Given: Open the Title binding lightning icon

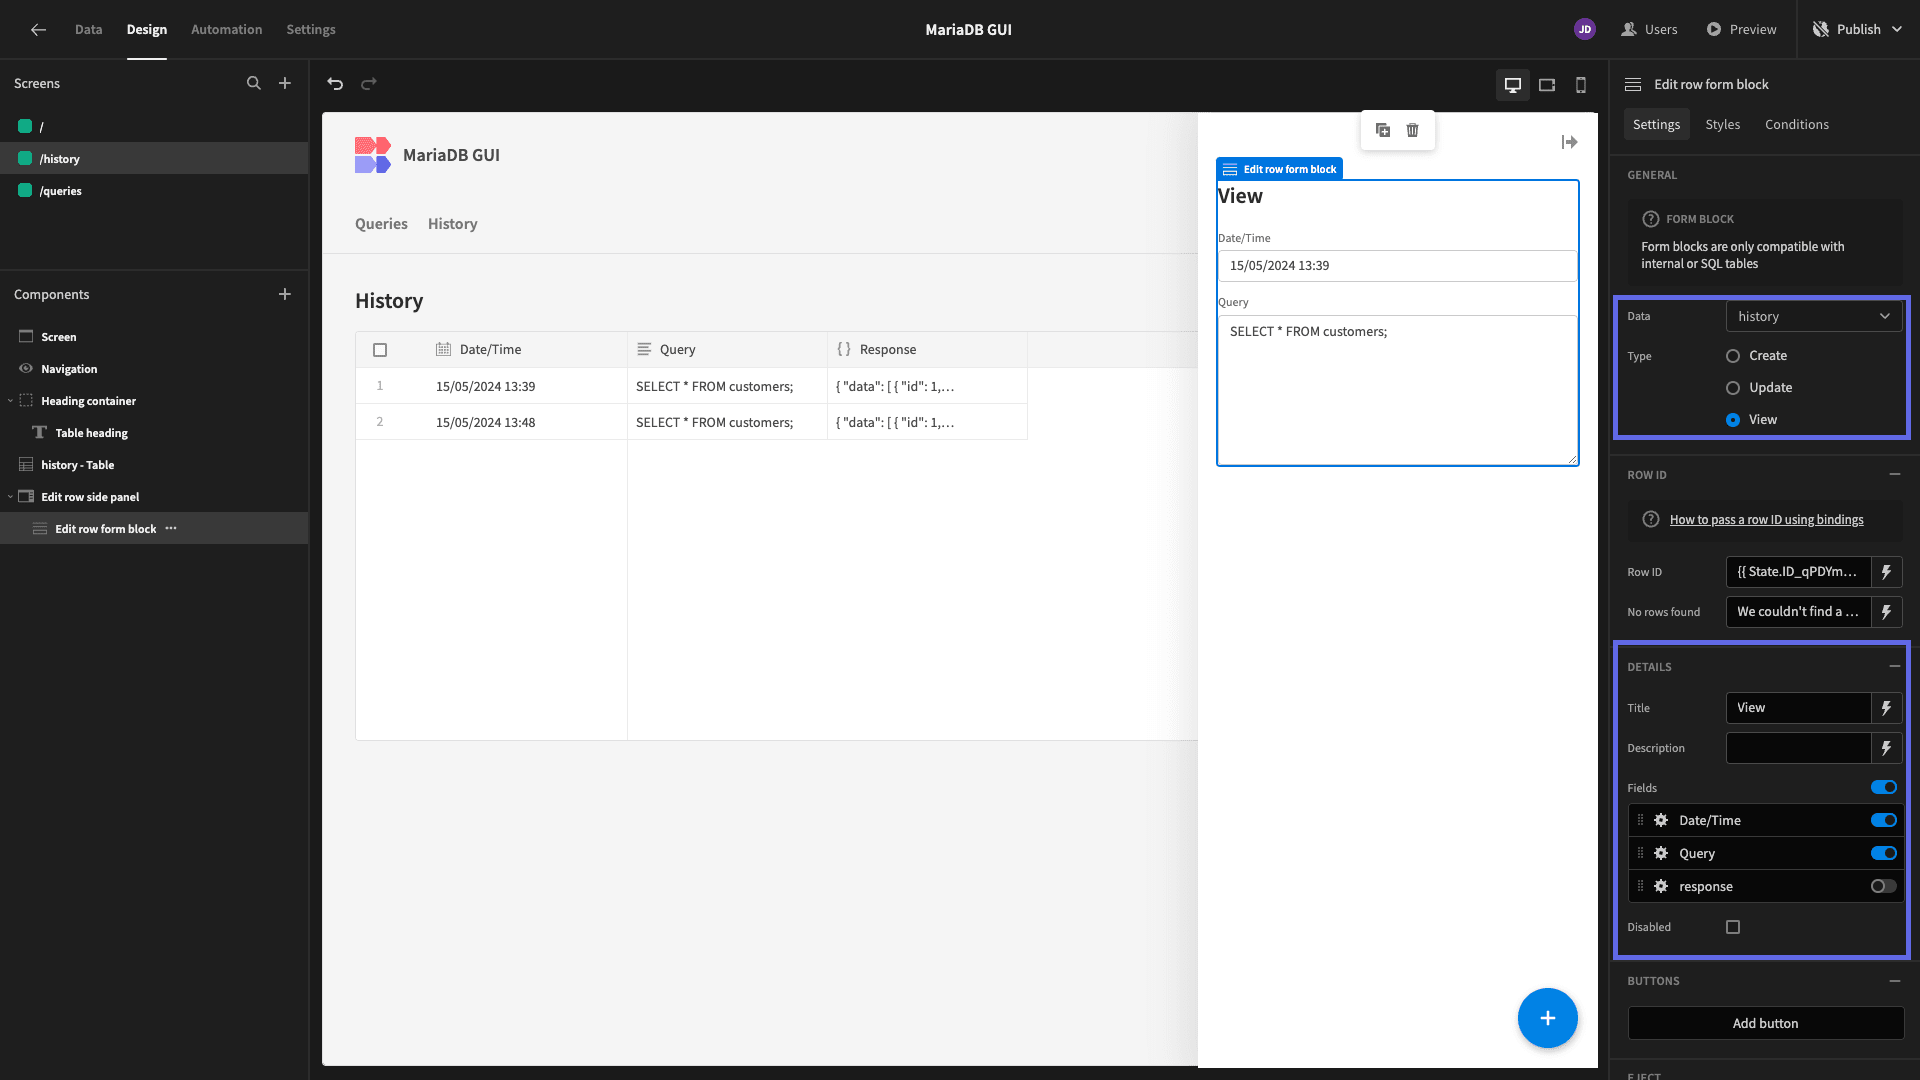Looking at the screenshot, I should point(1886,708).
